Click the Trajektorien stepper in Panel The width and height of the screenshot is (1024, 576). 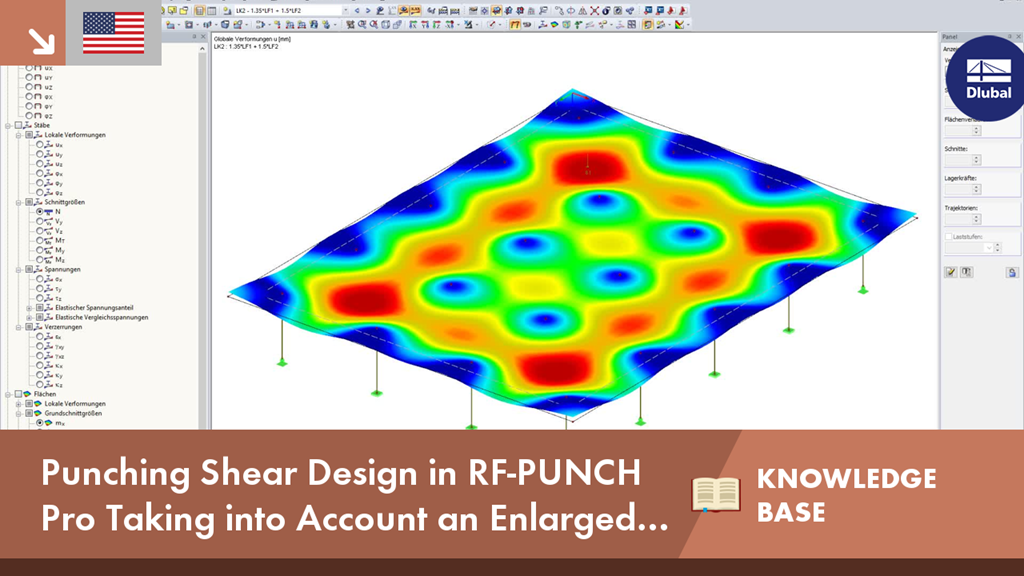pyautogui.click(x=976, y=219)
